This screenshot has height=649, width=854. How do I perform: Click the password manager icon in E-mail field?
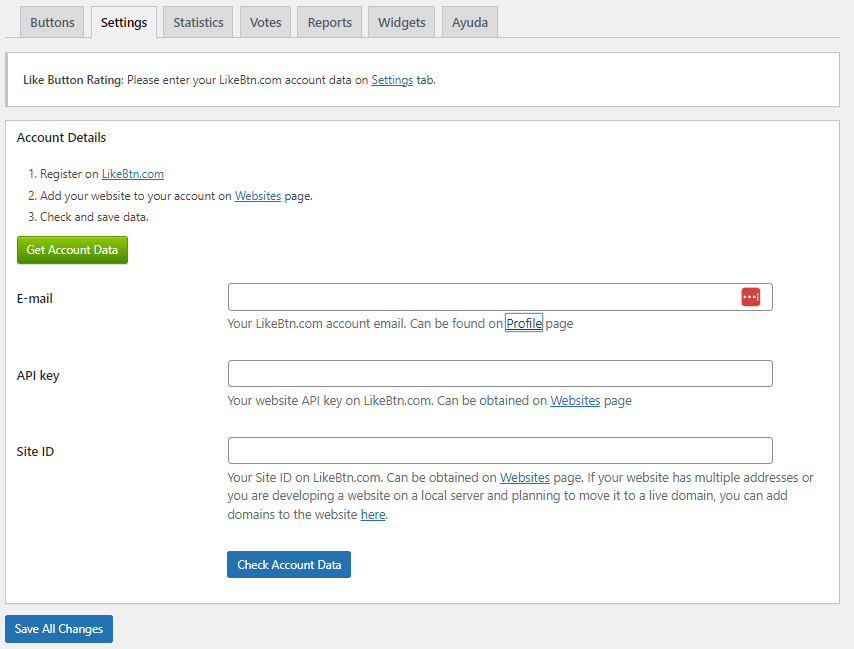[x=751, y=297]
